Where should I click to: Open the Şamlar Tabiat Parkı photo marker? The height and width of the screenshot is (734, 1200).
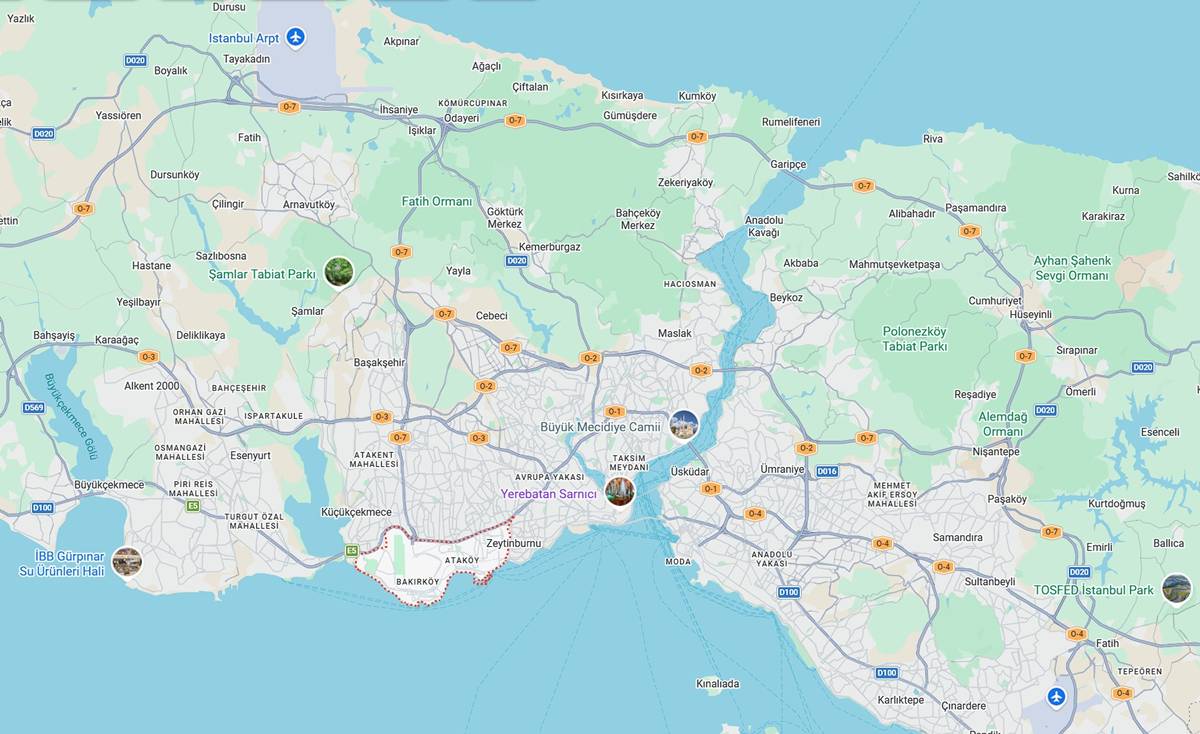[x=338, y=272]
